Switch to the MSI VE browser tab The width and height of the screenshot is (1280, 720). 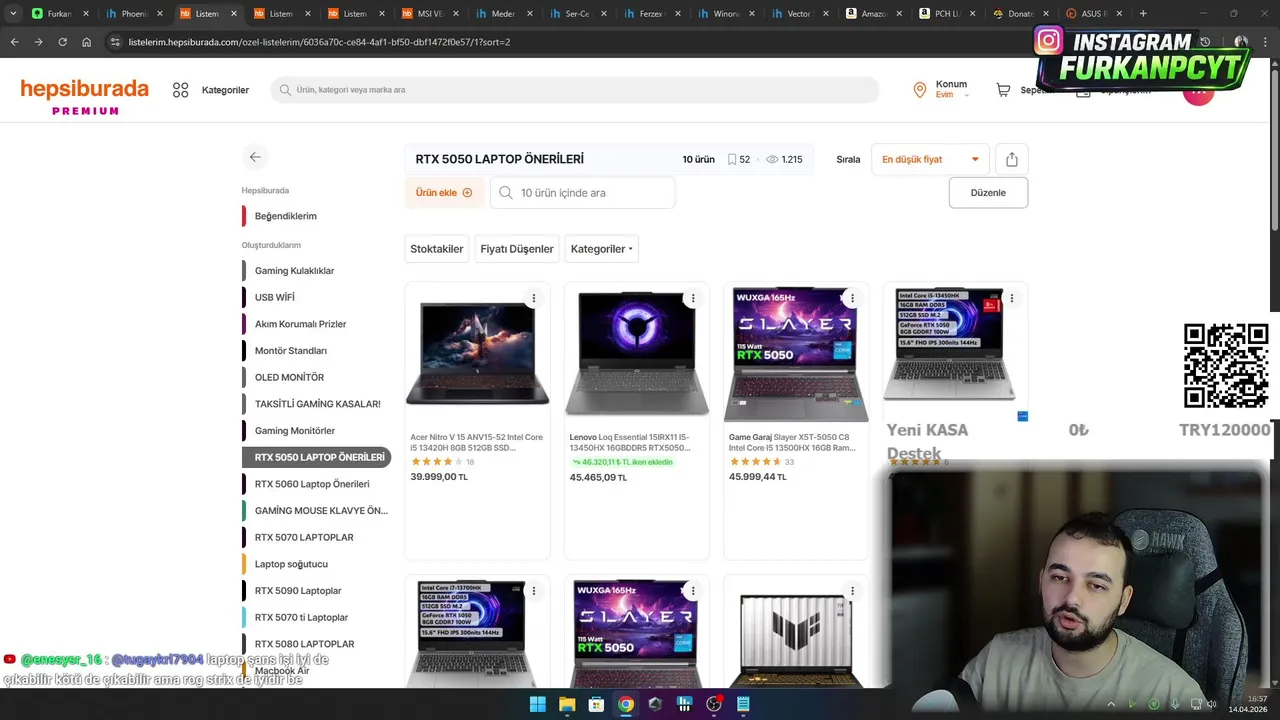430,14
